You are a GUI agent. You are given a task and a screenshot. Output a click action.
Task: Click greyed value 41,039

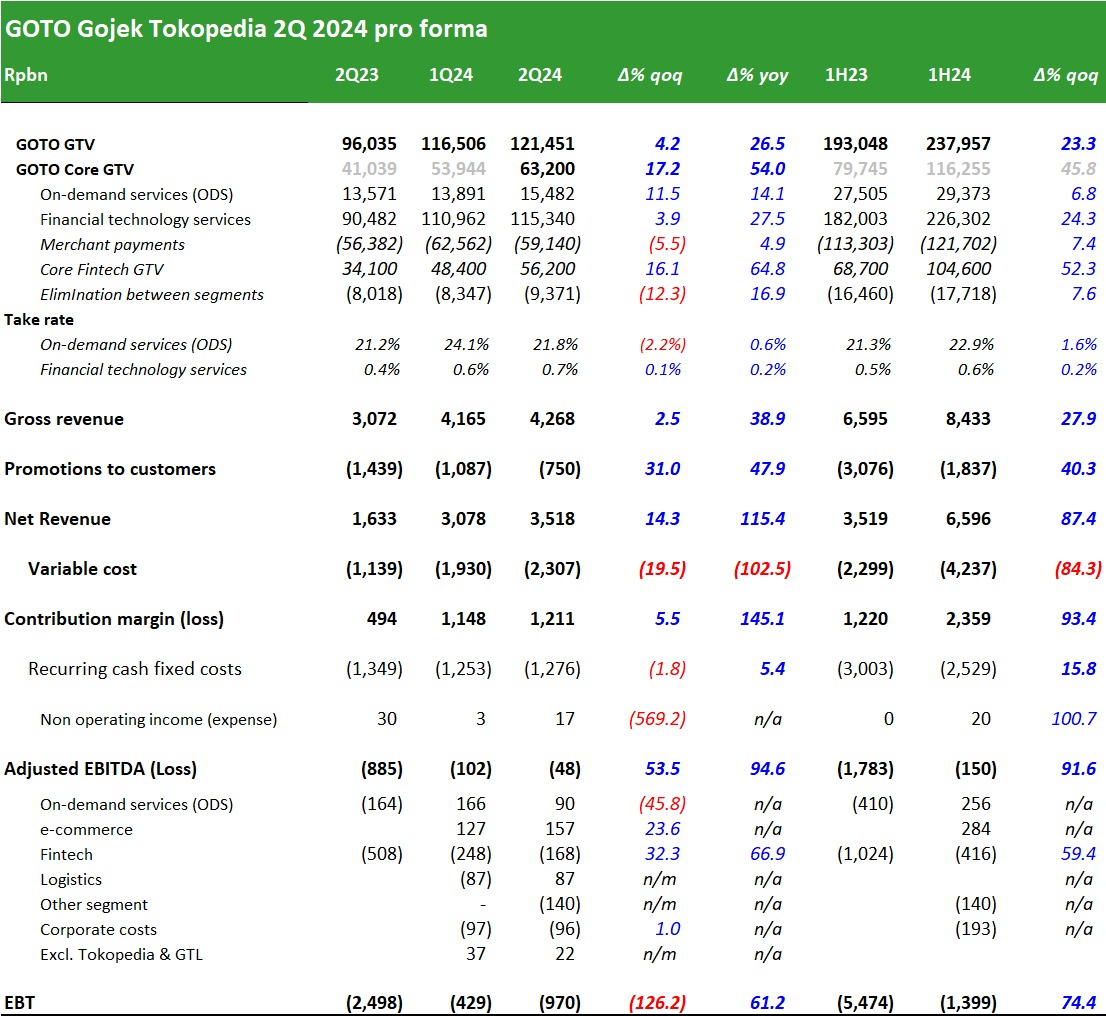(x=369, y=169)
